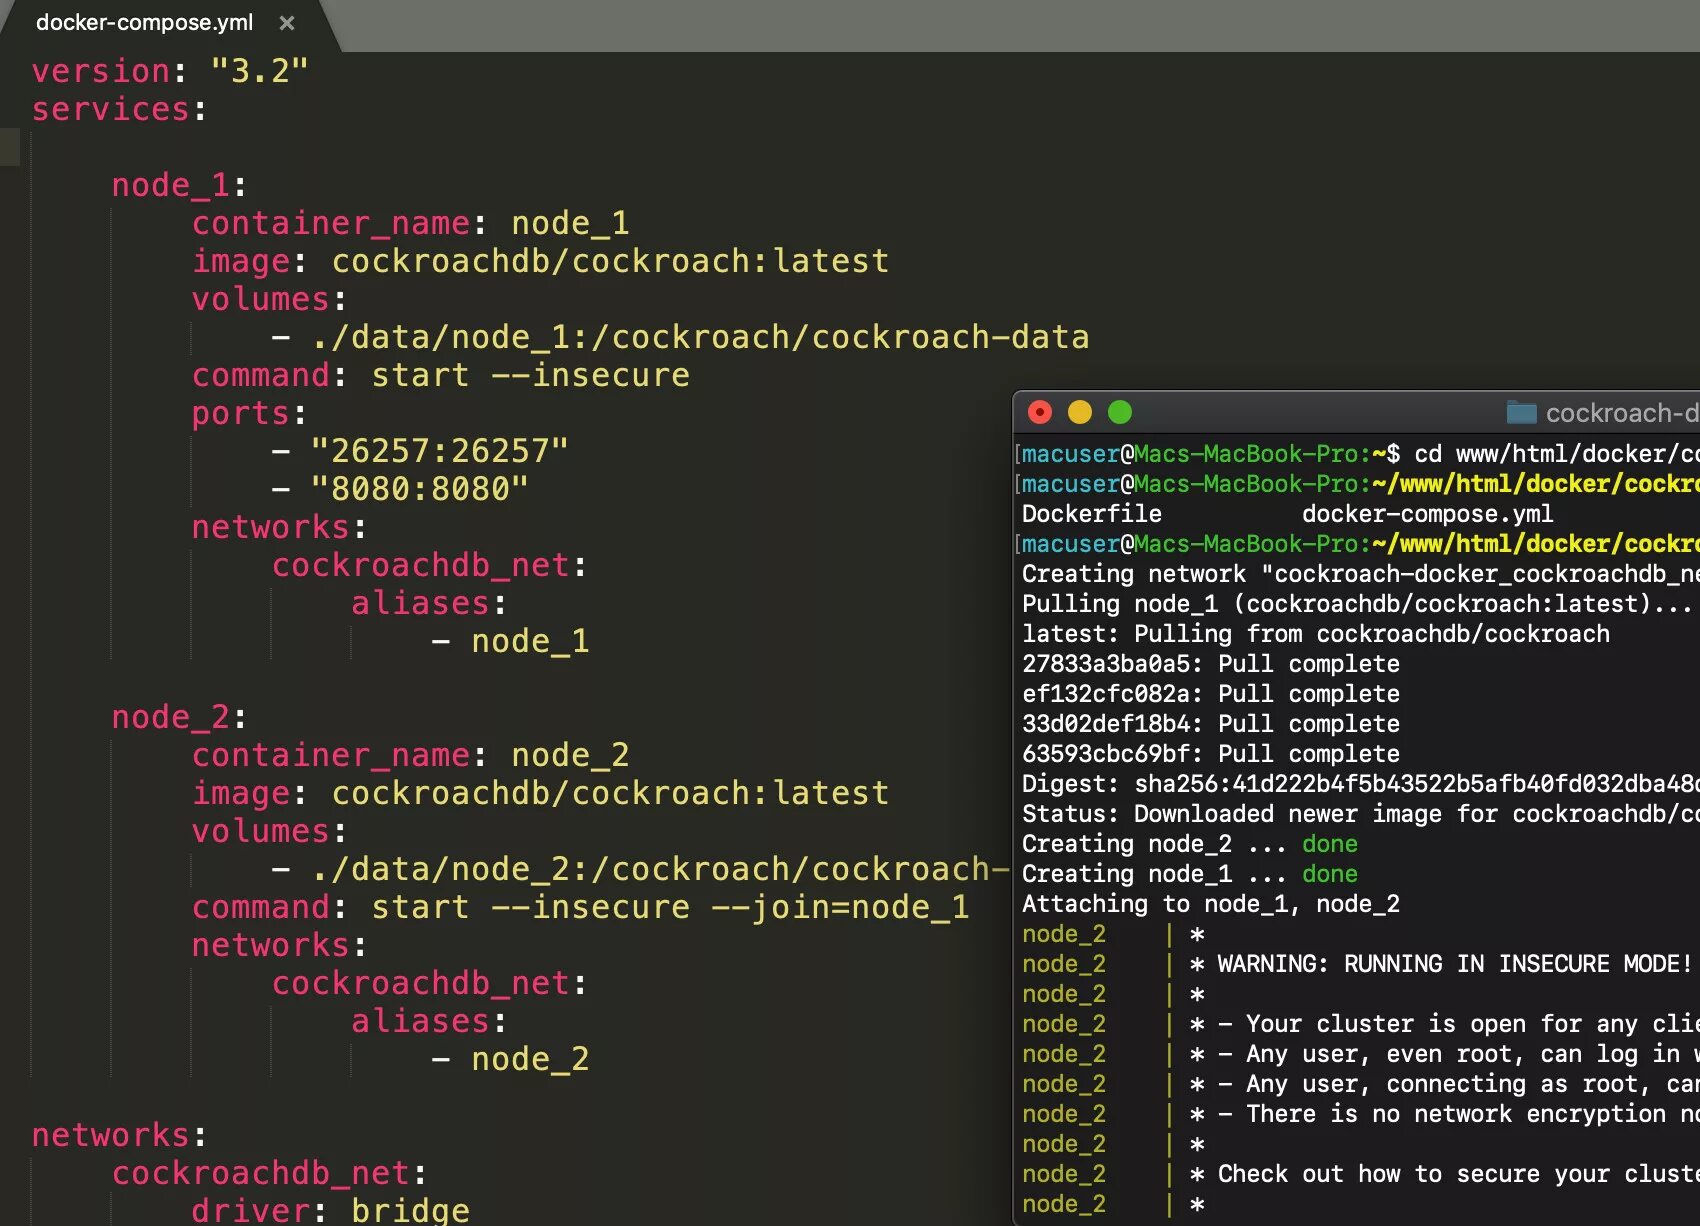Screen dimensions: 1700x1226
Task: Click the cd www/html/docker command in terminal
Action: 1556,454
